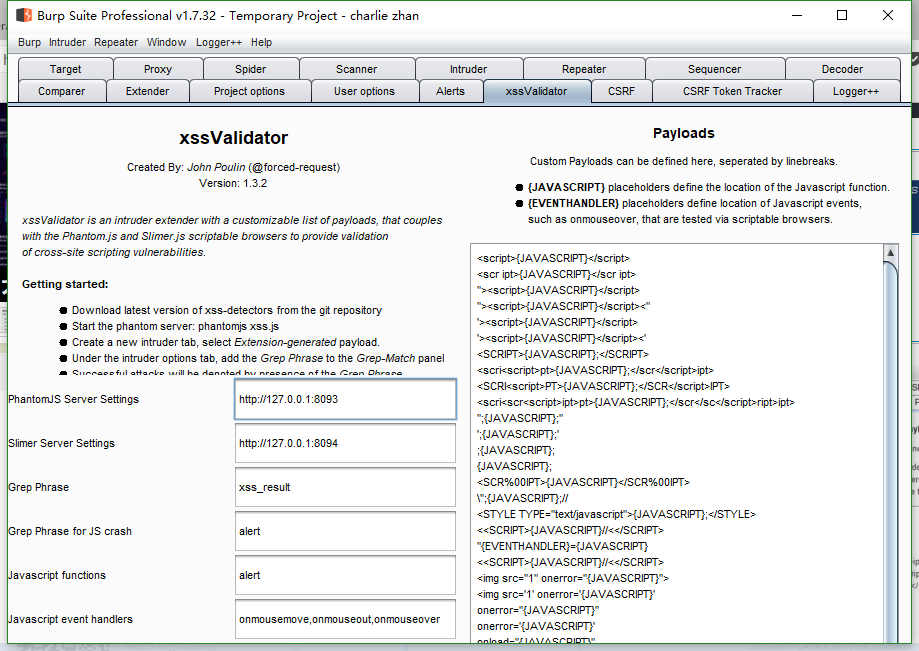919x651 pixels.
Task: Focus the Slimer Server Settings field
Action: pos(345,443)
